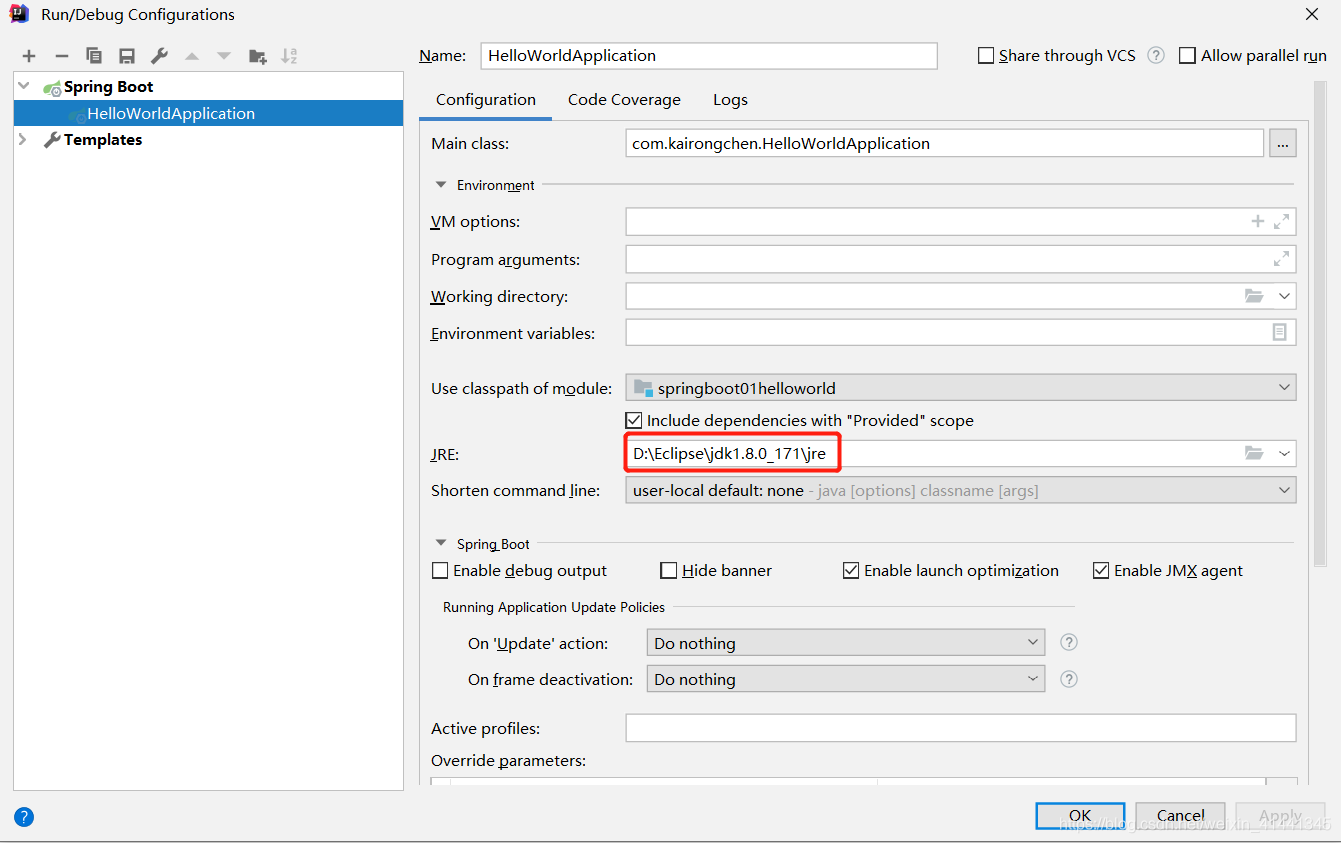Copy the HelloWorldApplication configuration
This screenshot has height=843, width=1341.
[x=93, y=56]
